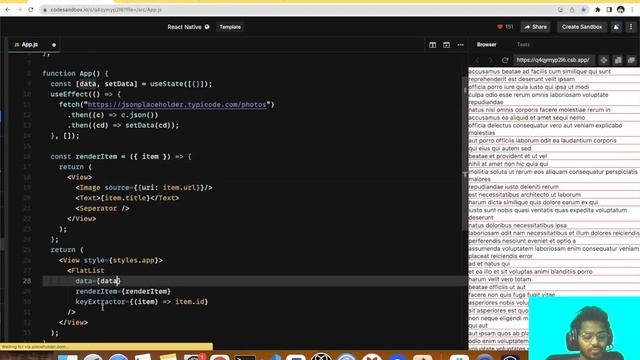This screenshot has width=640, height=360.
Task: Click 'ad et natus qui' preview row
Action: click(x=489, y=264)
